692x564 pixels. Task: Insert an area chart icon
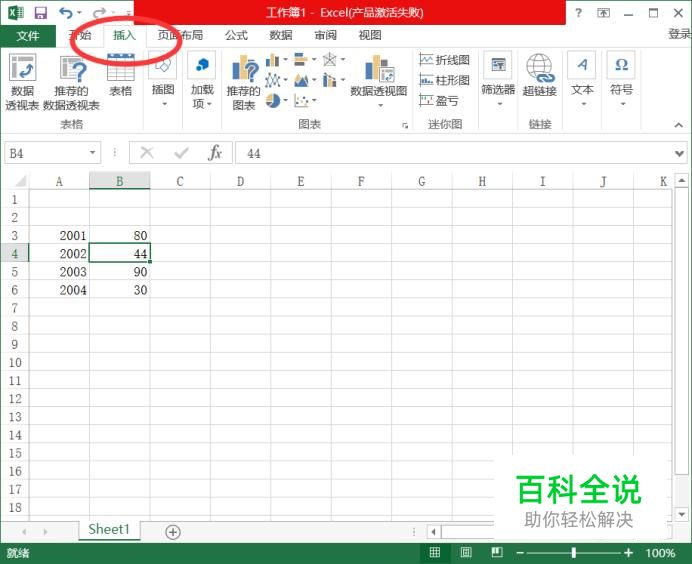click(301, 80)
